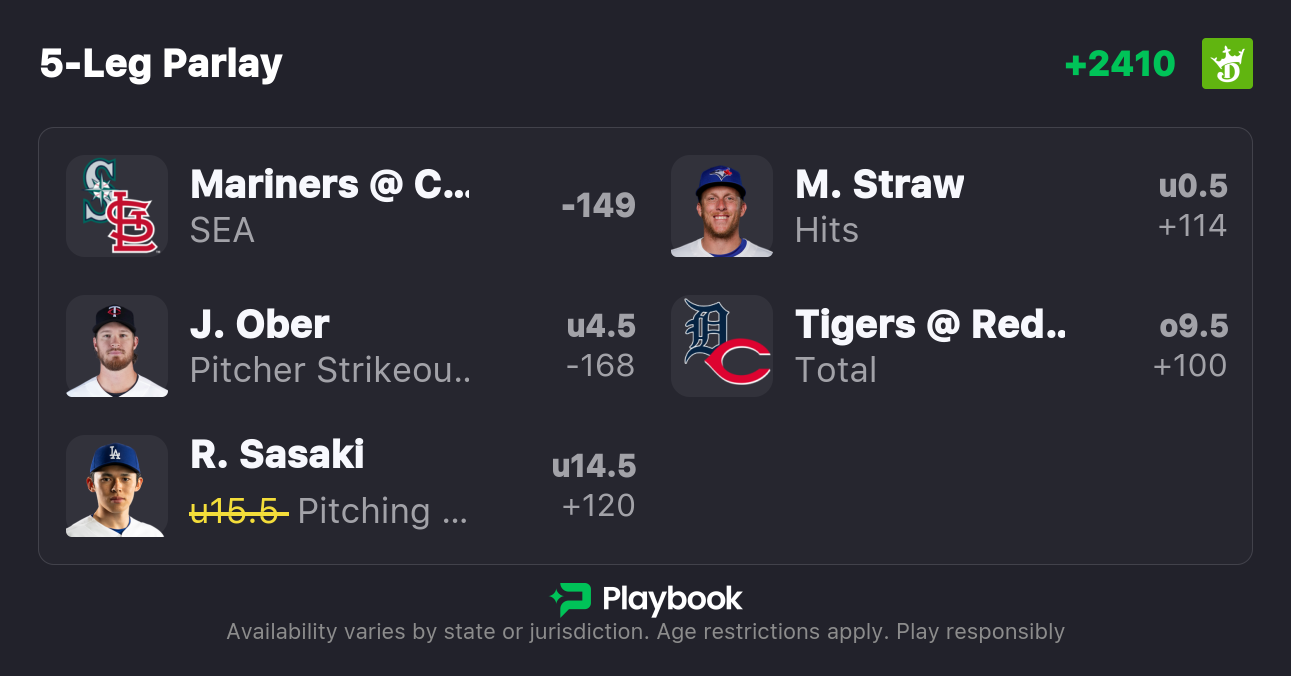
Task: Open R. Sasaki's player headshot
Action: (117, 486)
